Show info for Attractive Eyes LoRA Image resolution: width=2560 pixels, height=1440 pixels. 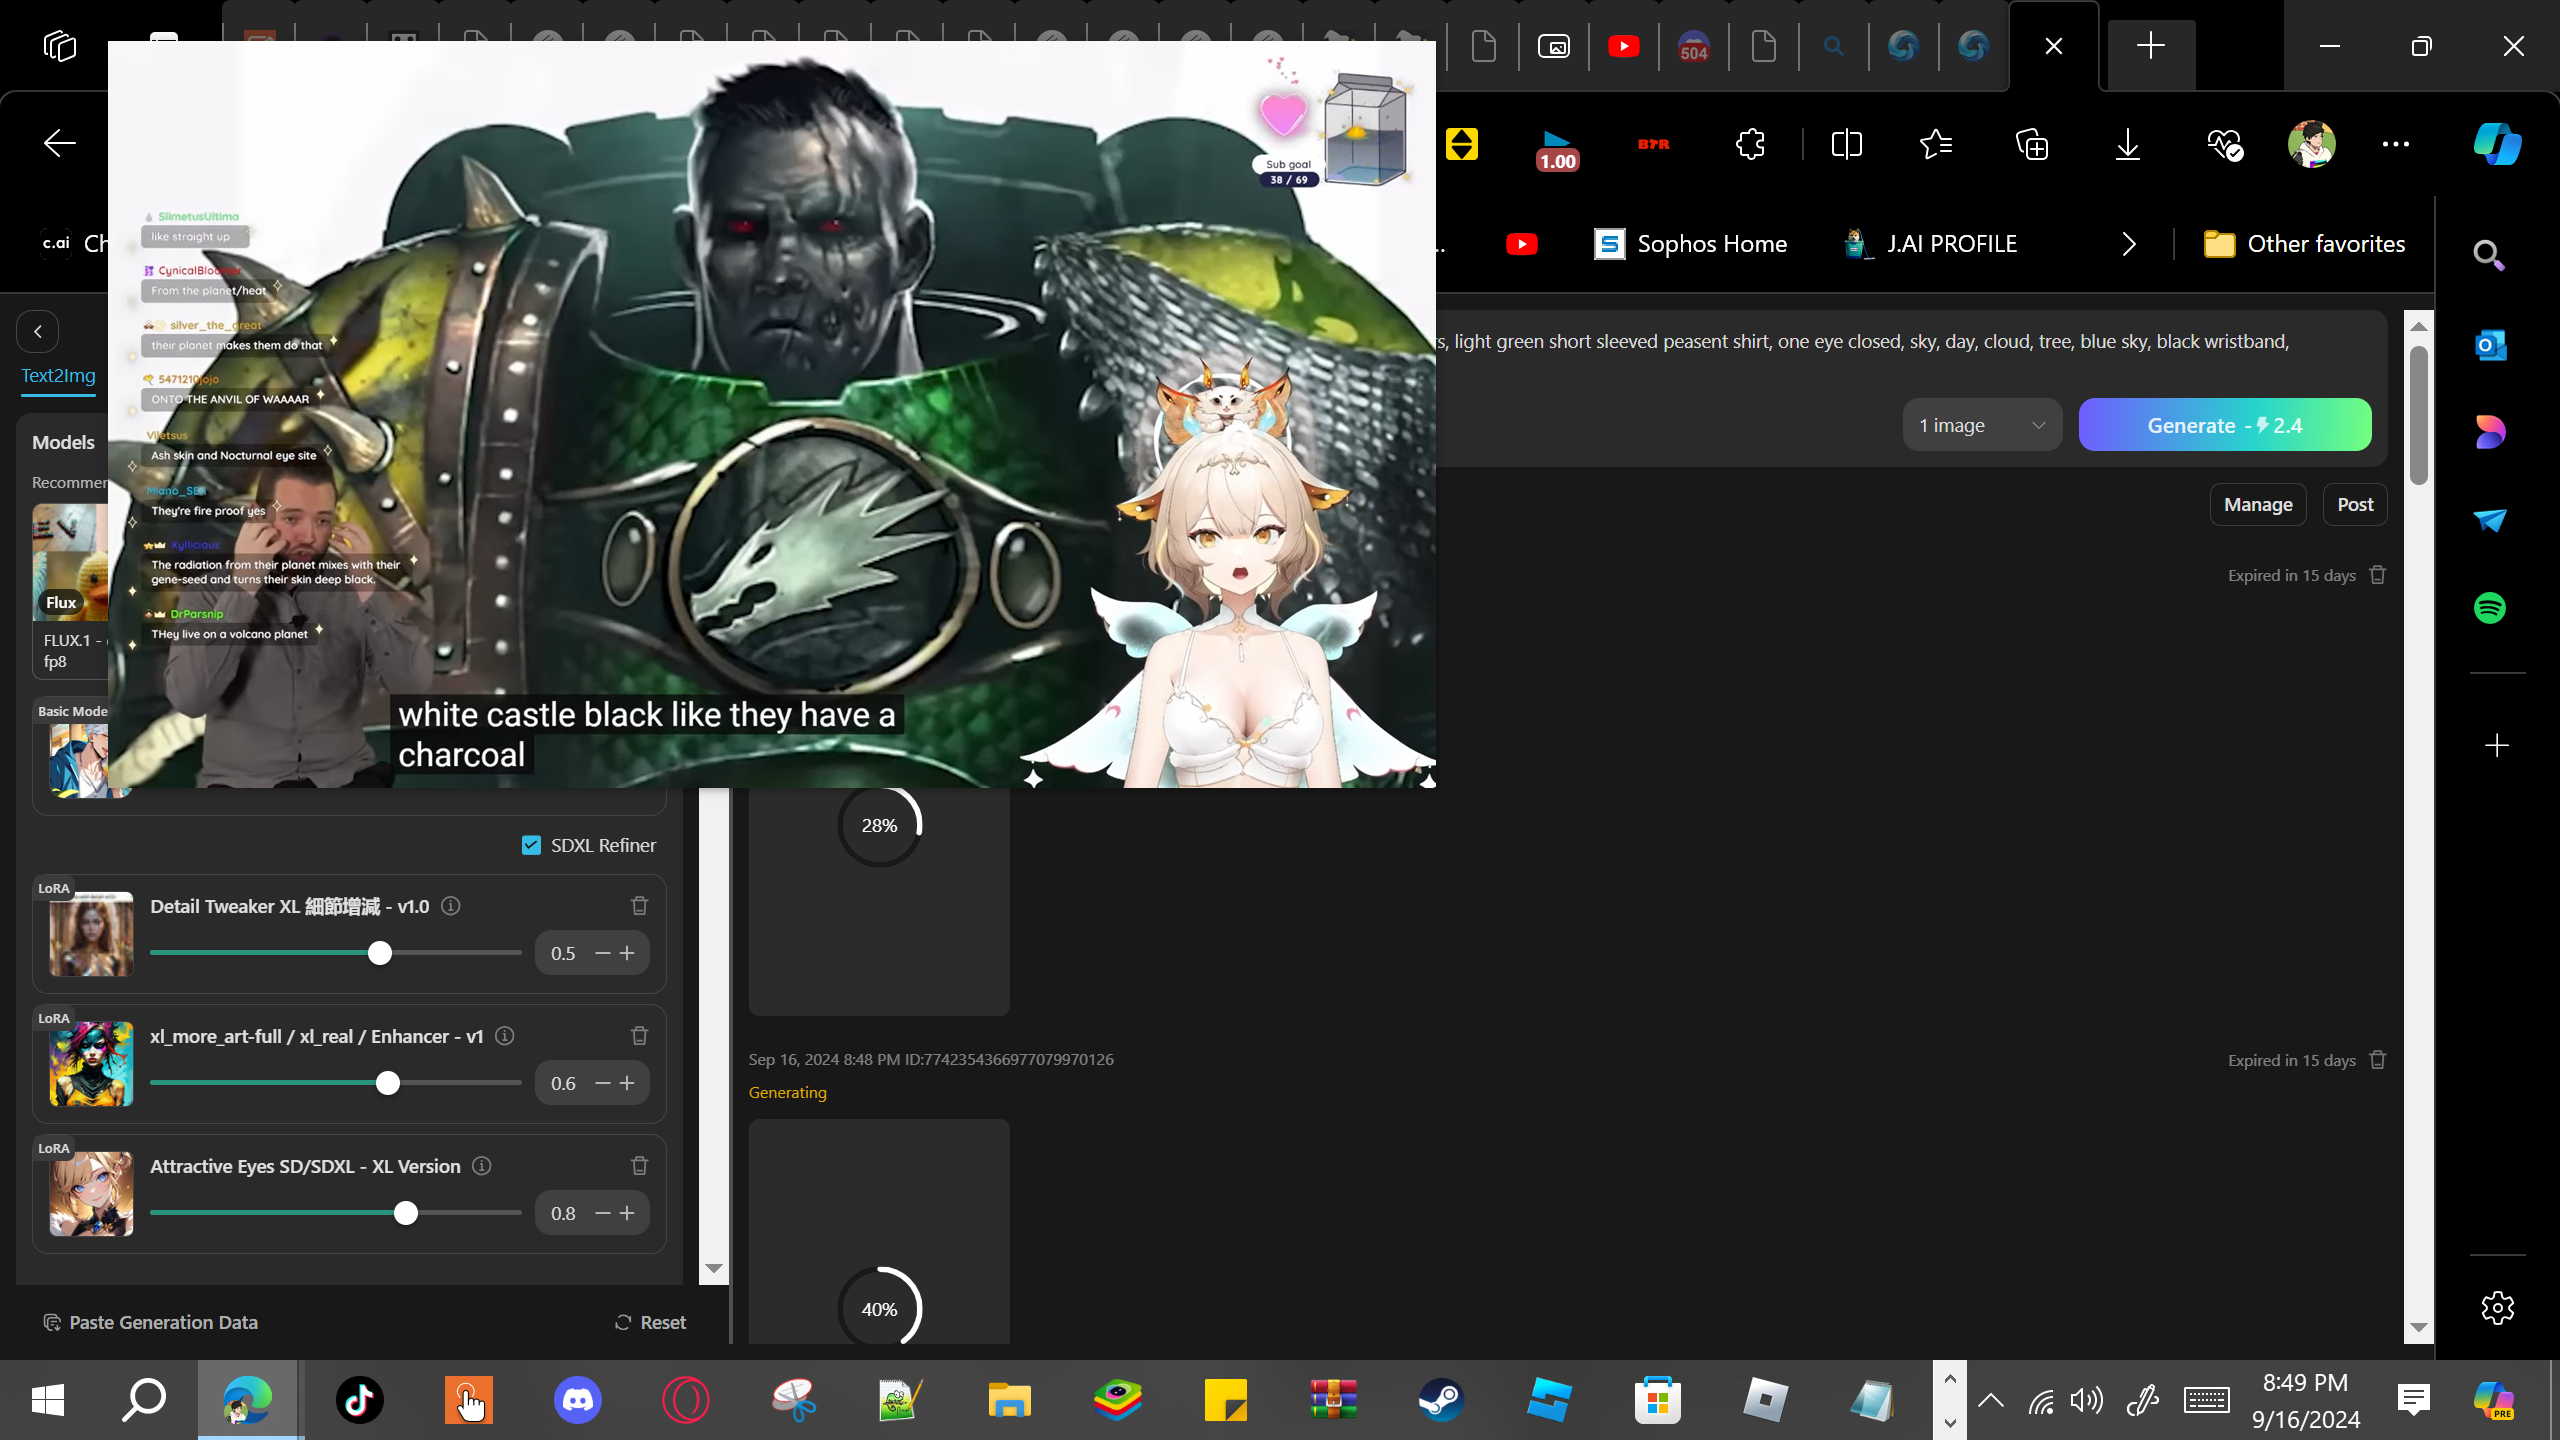(482, 1166)
